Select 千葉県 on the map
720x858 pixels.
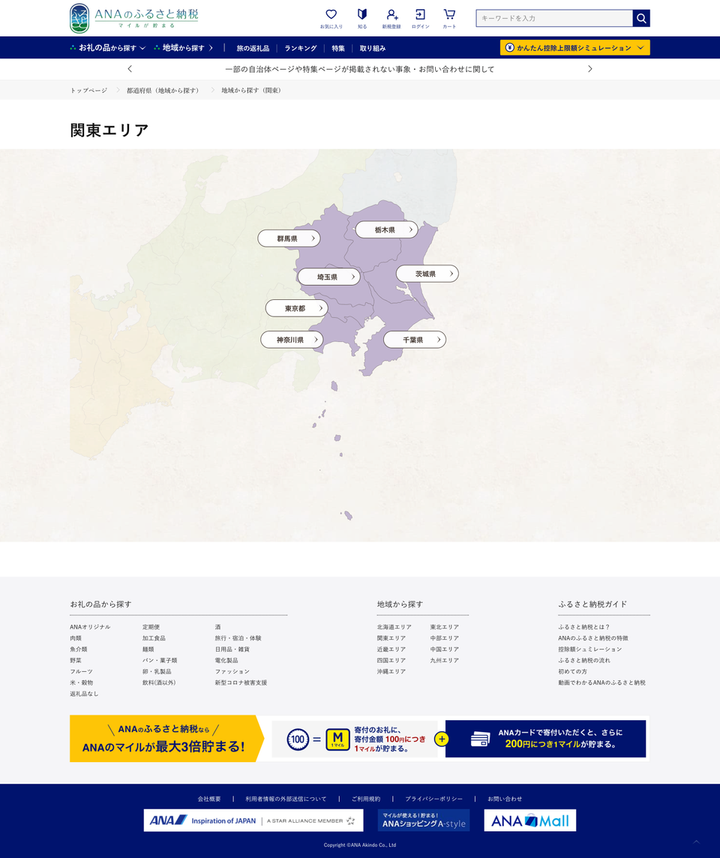pyautogui.click(x=415, y=340)
